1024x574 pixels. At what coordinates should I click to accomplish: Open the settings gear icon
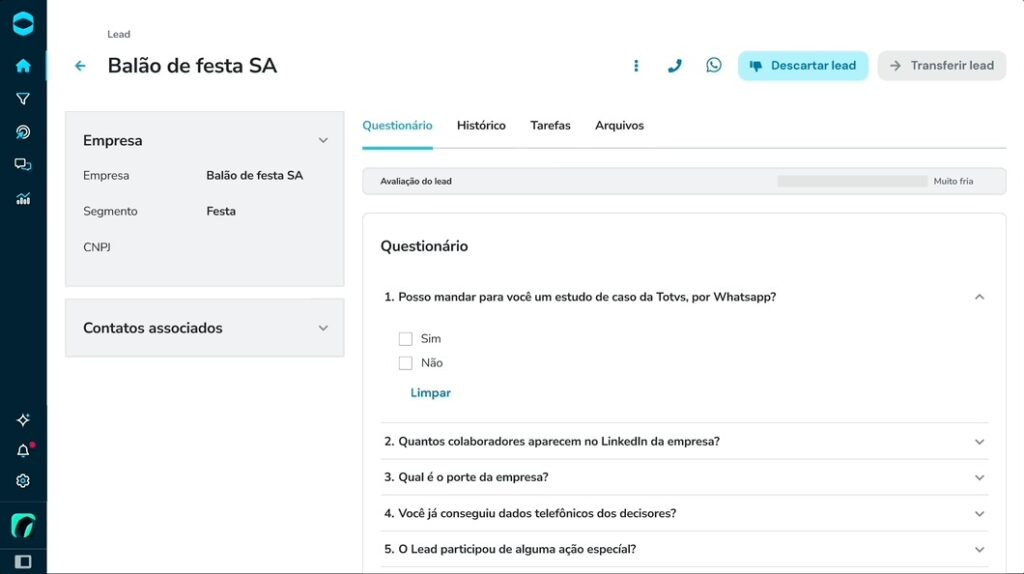23,481
